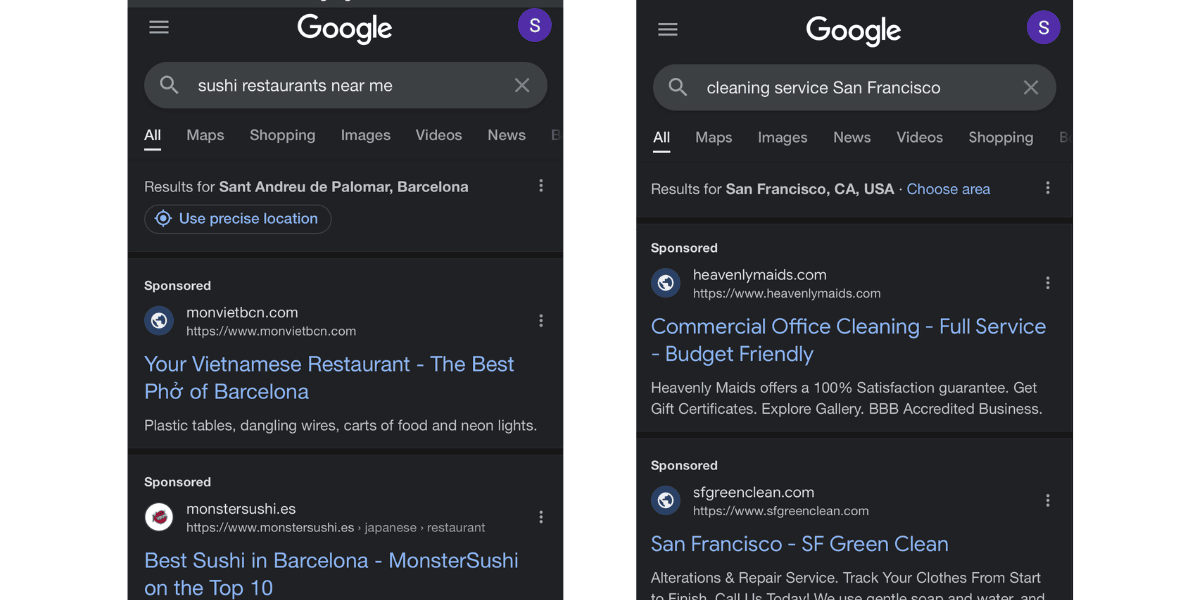Image resolution: width=1200 pixels, height=600 pixels.
Task: Tap search magnifier beside cleaning service query
Action: pyautogui.click(x=678, y=87)
